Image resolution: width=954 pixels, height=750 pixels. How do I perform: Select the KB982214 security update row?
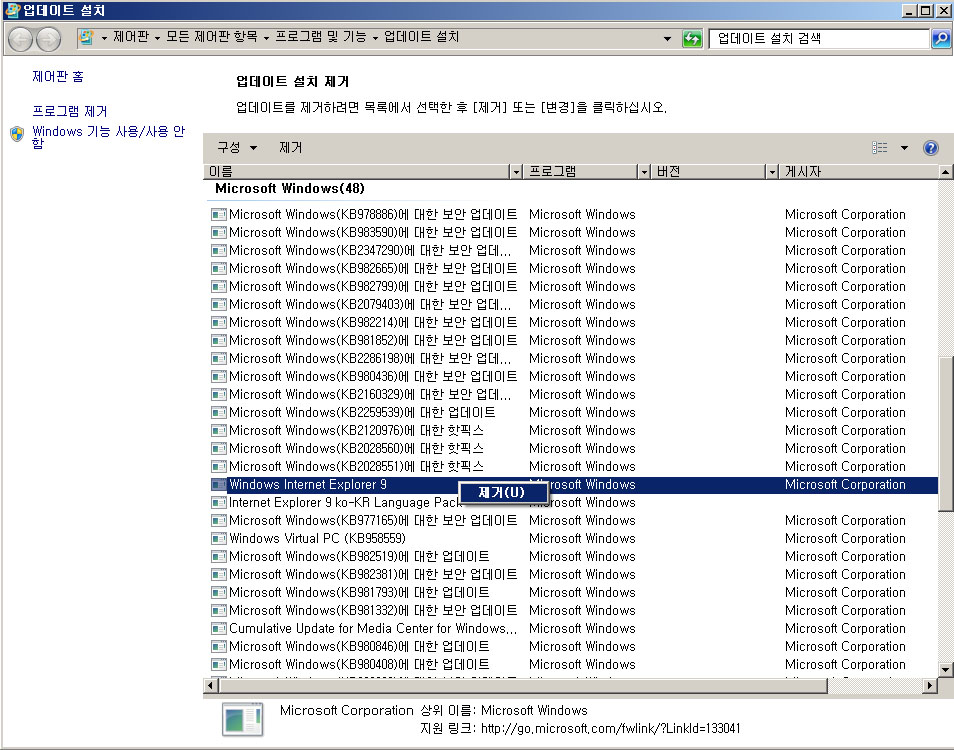click(573, 322)
